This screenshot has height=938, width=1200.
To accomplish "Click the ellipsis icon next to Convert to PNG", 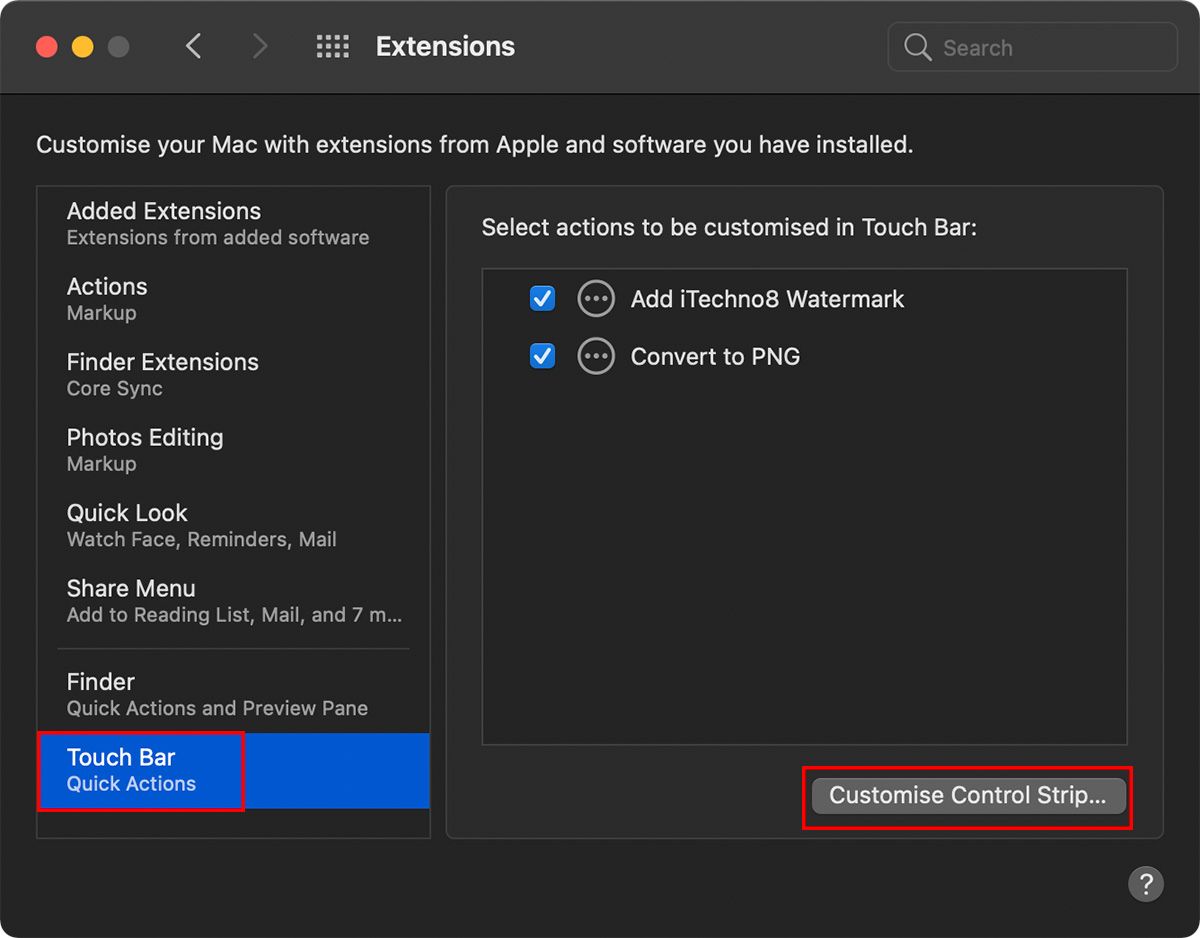I will coord(596,356).
